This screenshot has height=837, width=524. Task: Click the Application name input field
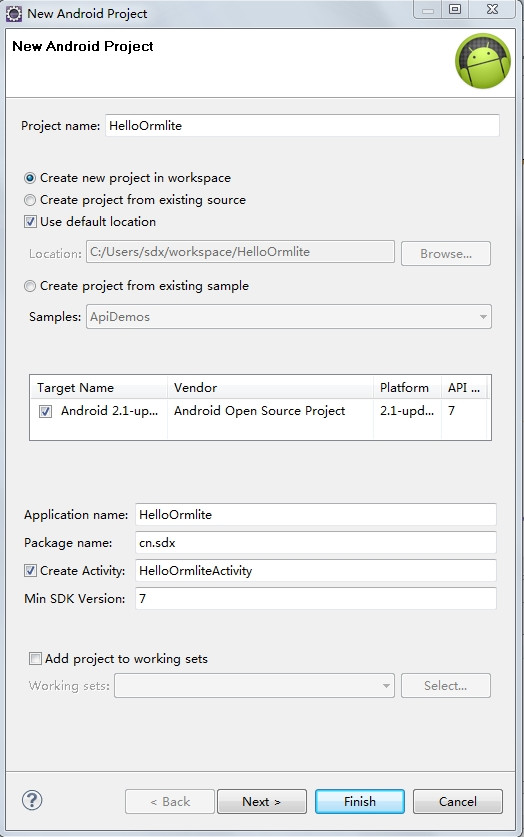(316, 515)
